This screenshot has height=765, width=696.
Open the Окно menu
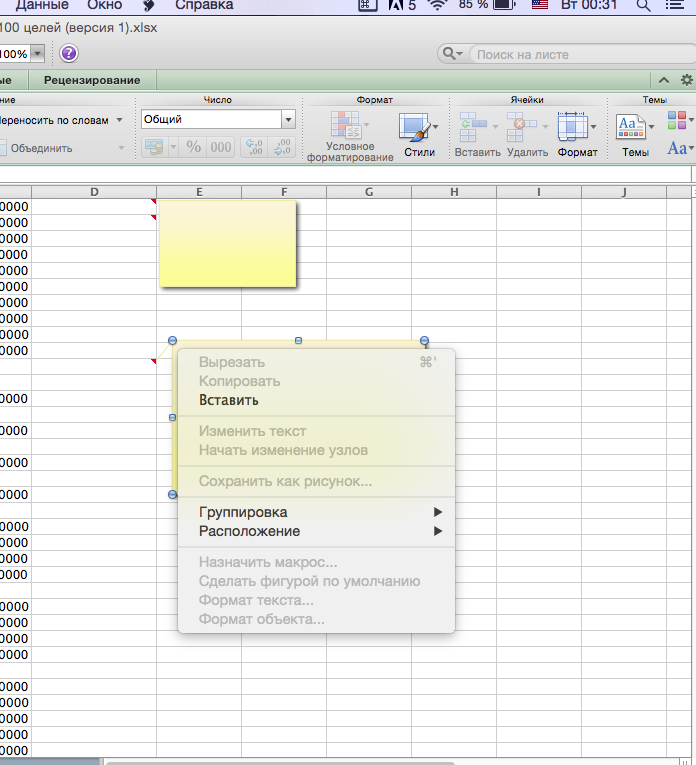(x=104, y=5)
